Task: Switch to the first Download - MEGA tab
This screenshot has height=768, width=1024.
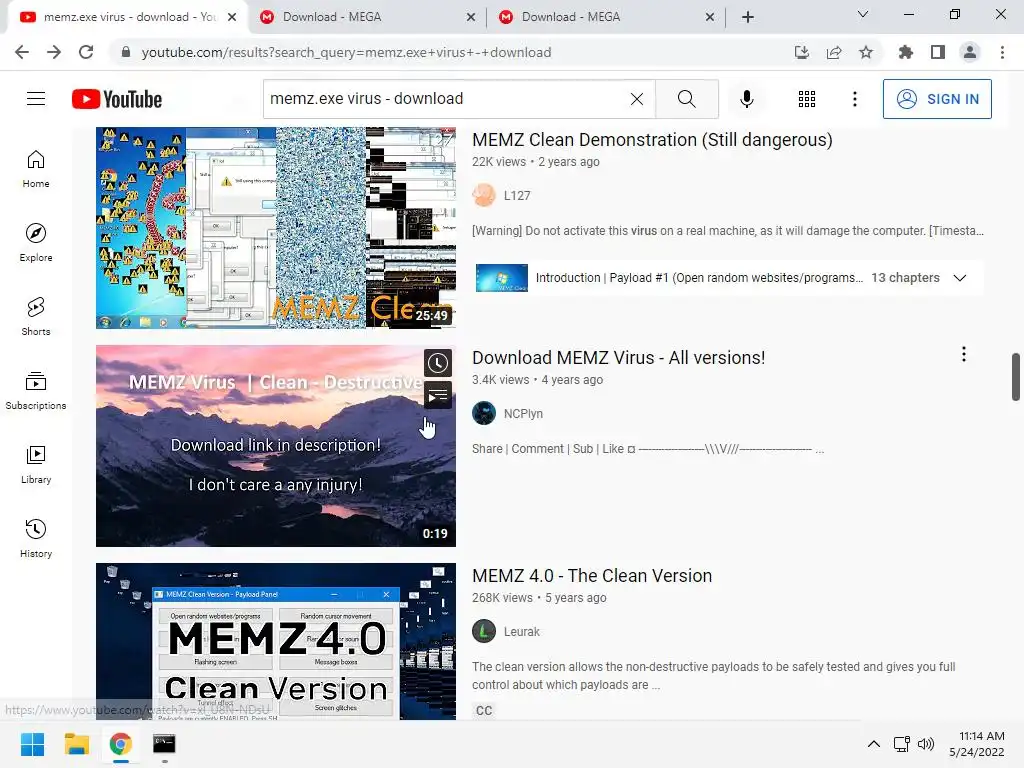Action: 368,17
